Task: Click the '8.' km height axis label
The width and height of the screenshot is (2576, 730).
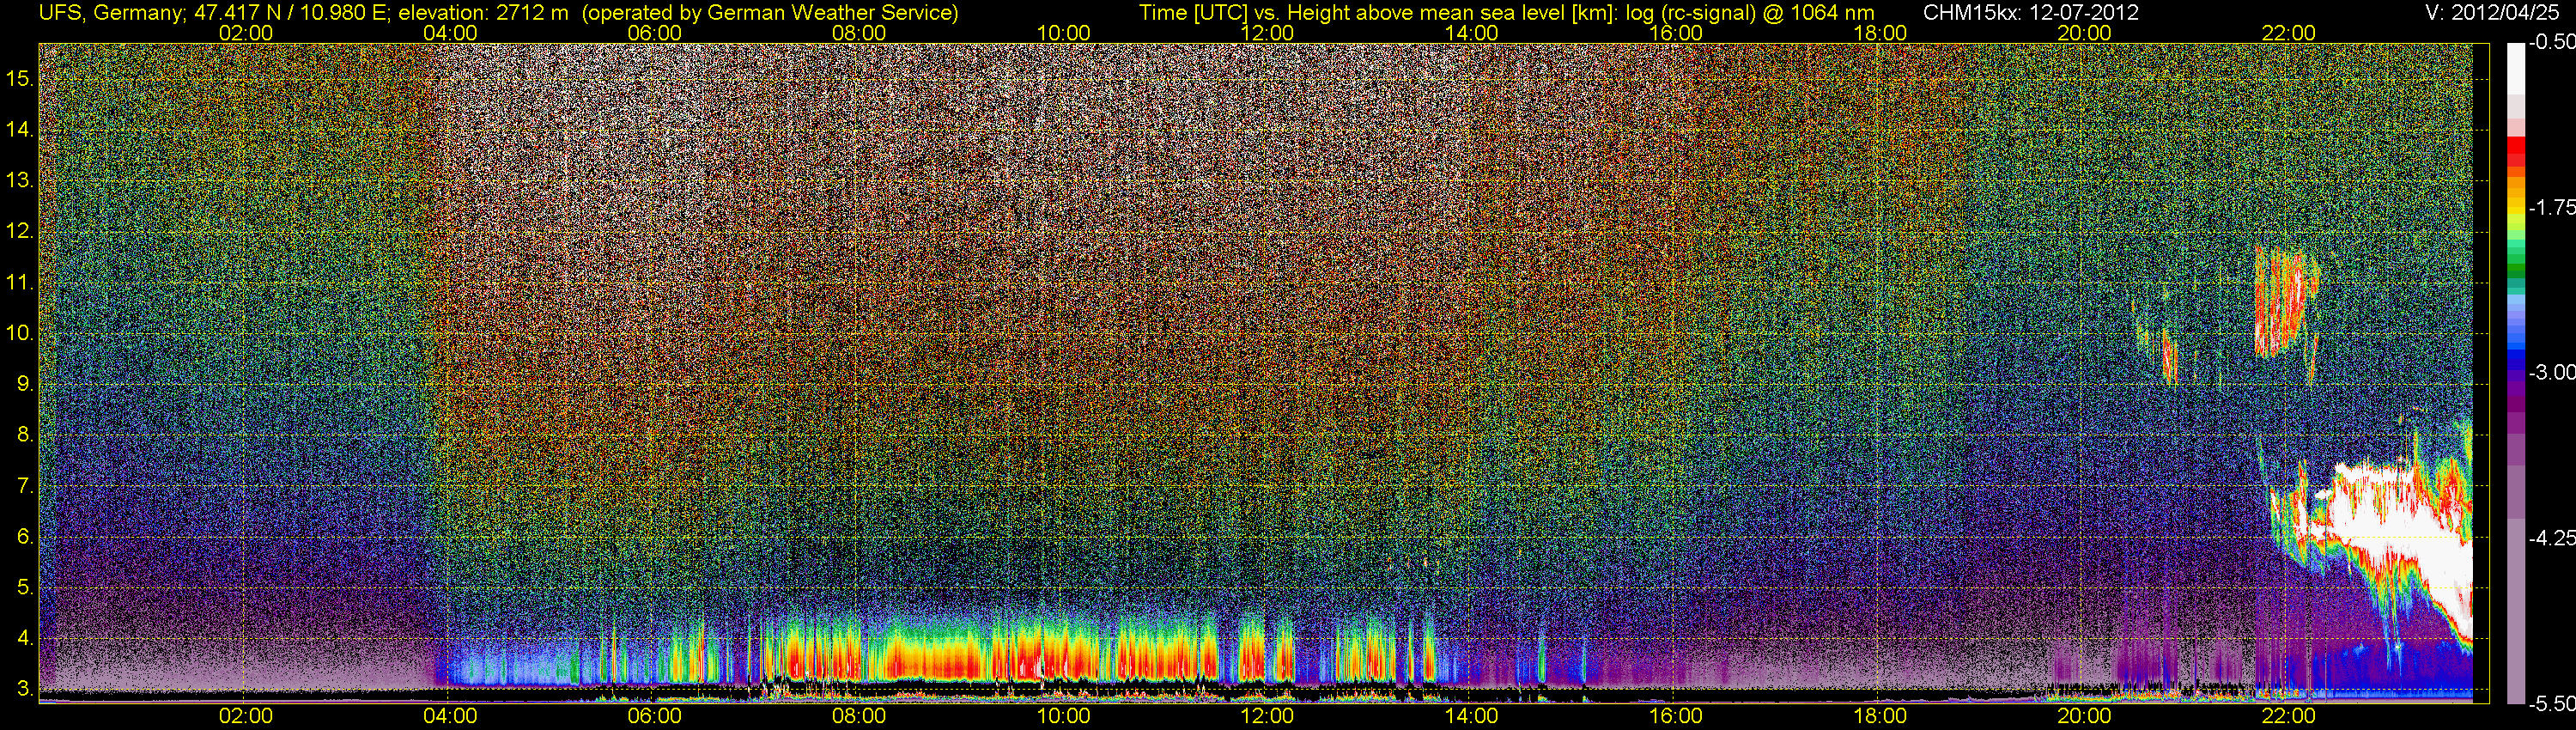Action: point(24,435)
